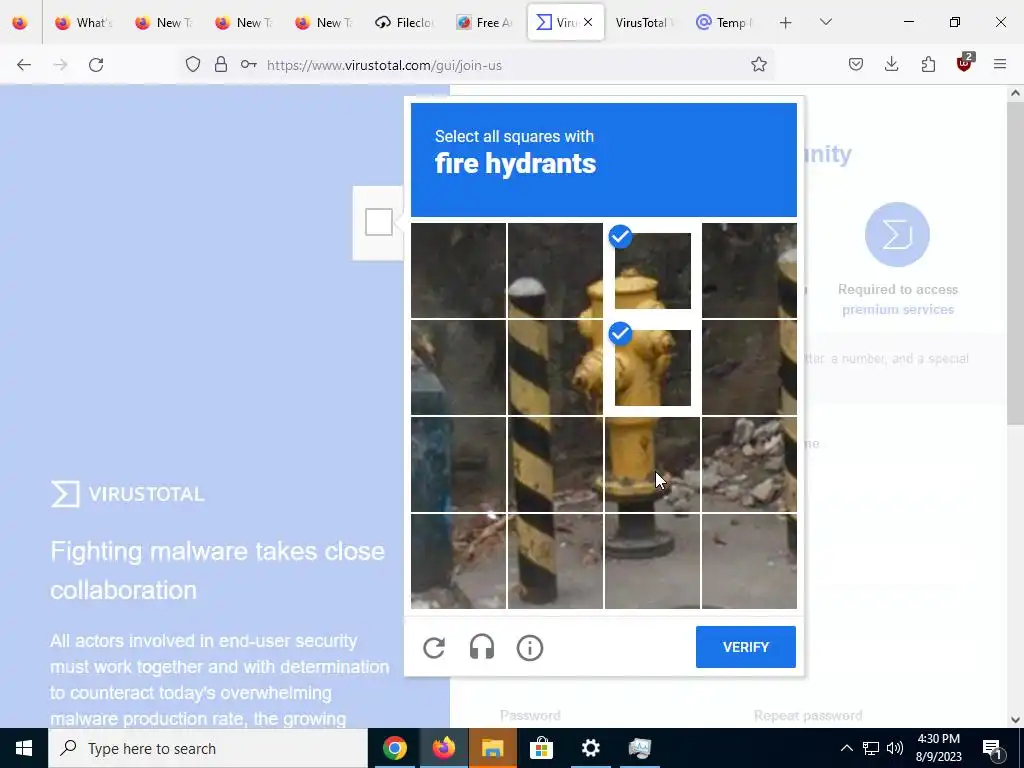Open Microsoft Store from taskbar
Viewport: 1024px width, 768px height.
pyautogui.click(x=541, y=748)
